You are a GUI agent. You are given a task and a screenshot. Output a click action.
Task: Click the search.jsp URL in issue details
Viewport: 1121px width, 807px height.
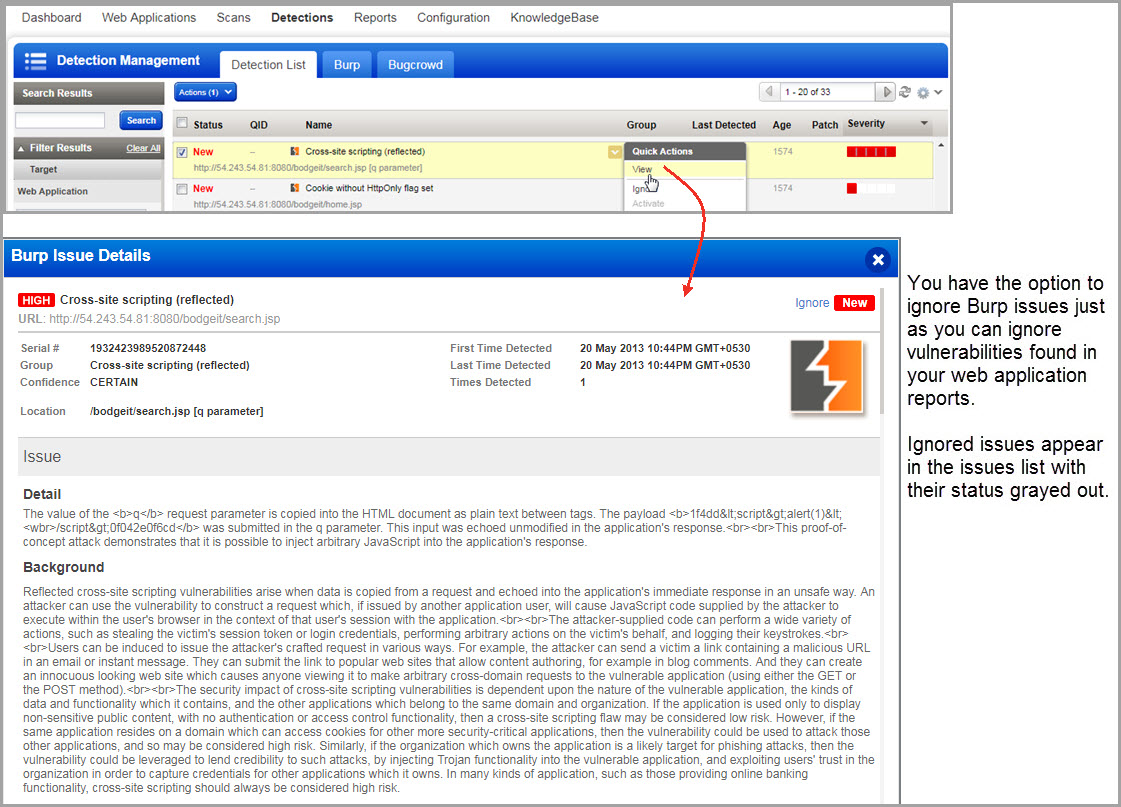click(164, 319)
